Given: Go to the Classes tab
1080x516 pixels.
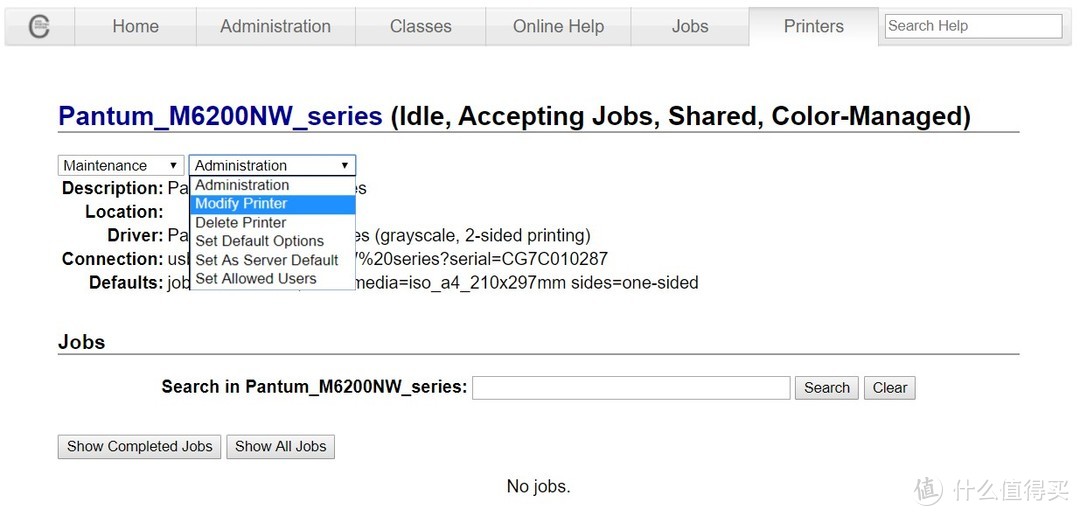Looking at the screenshot, I should coord(420,27).
